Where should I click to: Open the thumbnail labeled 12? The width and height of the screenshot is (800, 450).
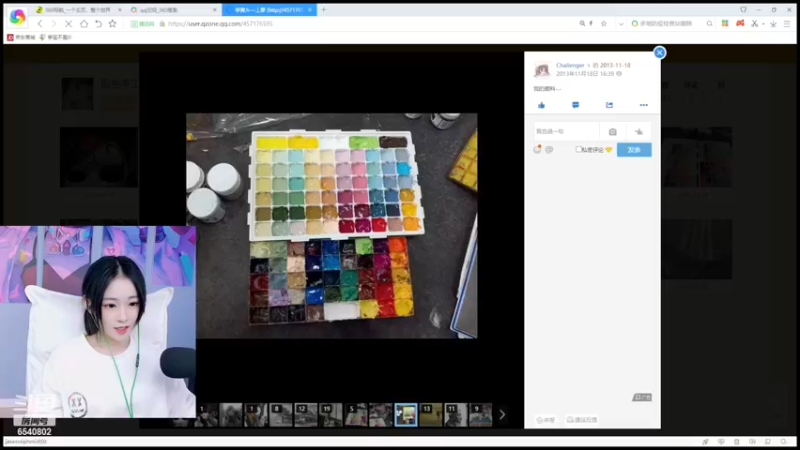[306, 415]
